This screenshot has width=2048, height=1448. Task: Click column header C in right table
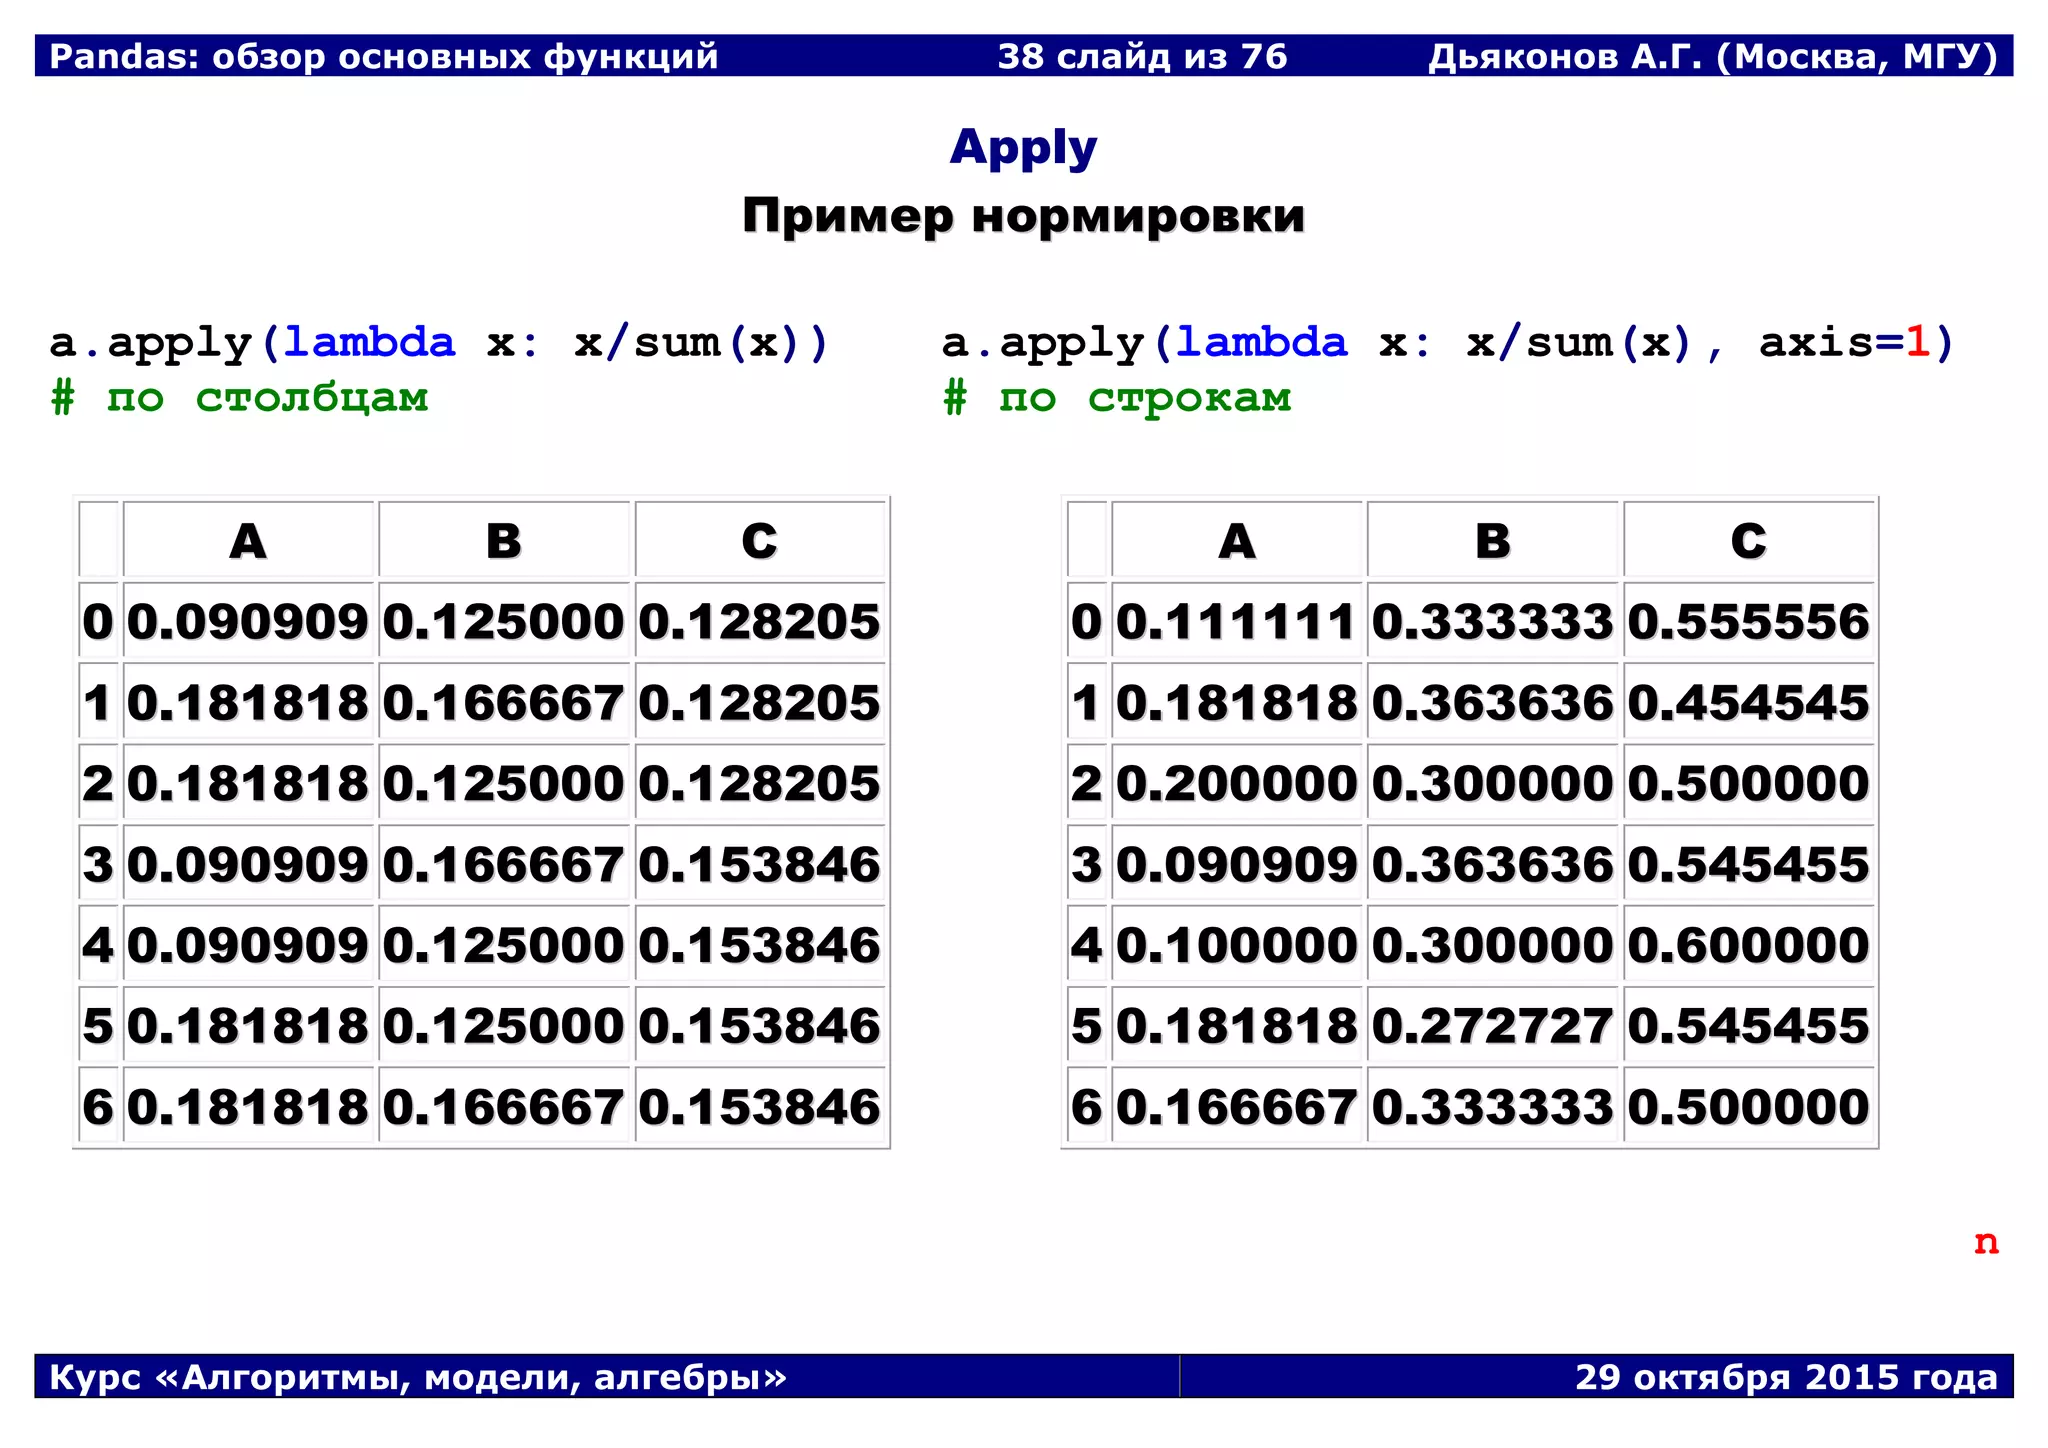(x=1748, y=541)
